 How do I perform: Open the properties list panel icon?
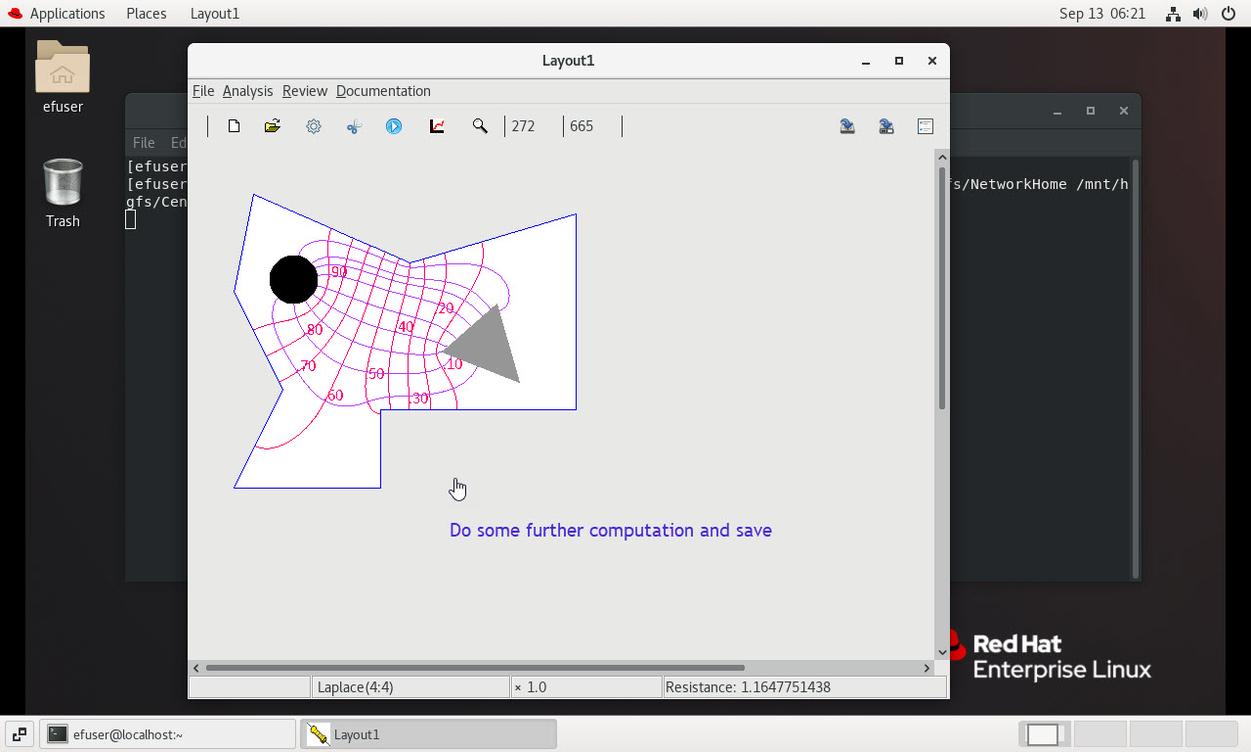click(925, 126)
